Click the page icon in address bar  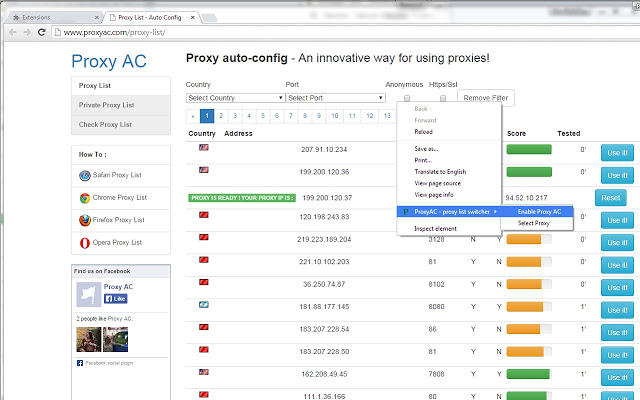(58, 32)
